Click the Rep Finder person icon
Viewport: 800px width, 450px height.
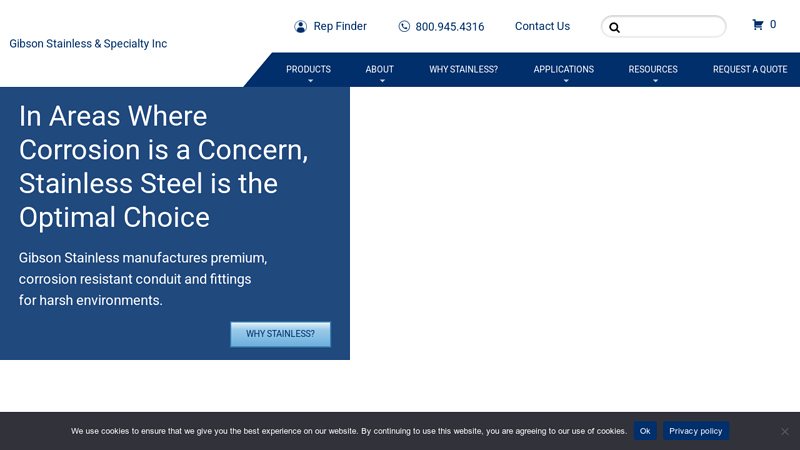[300, 27]
